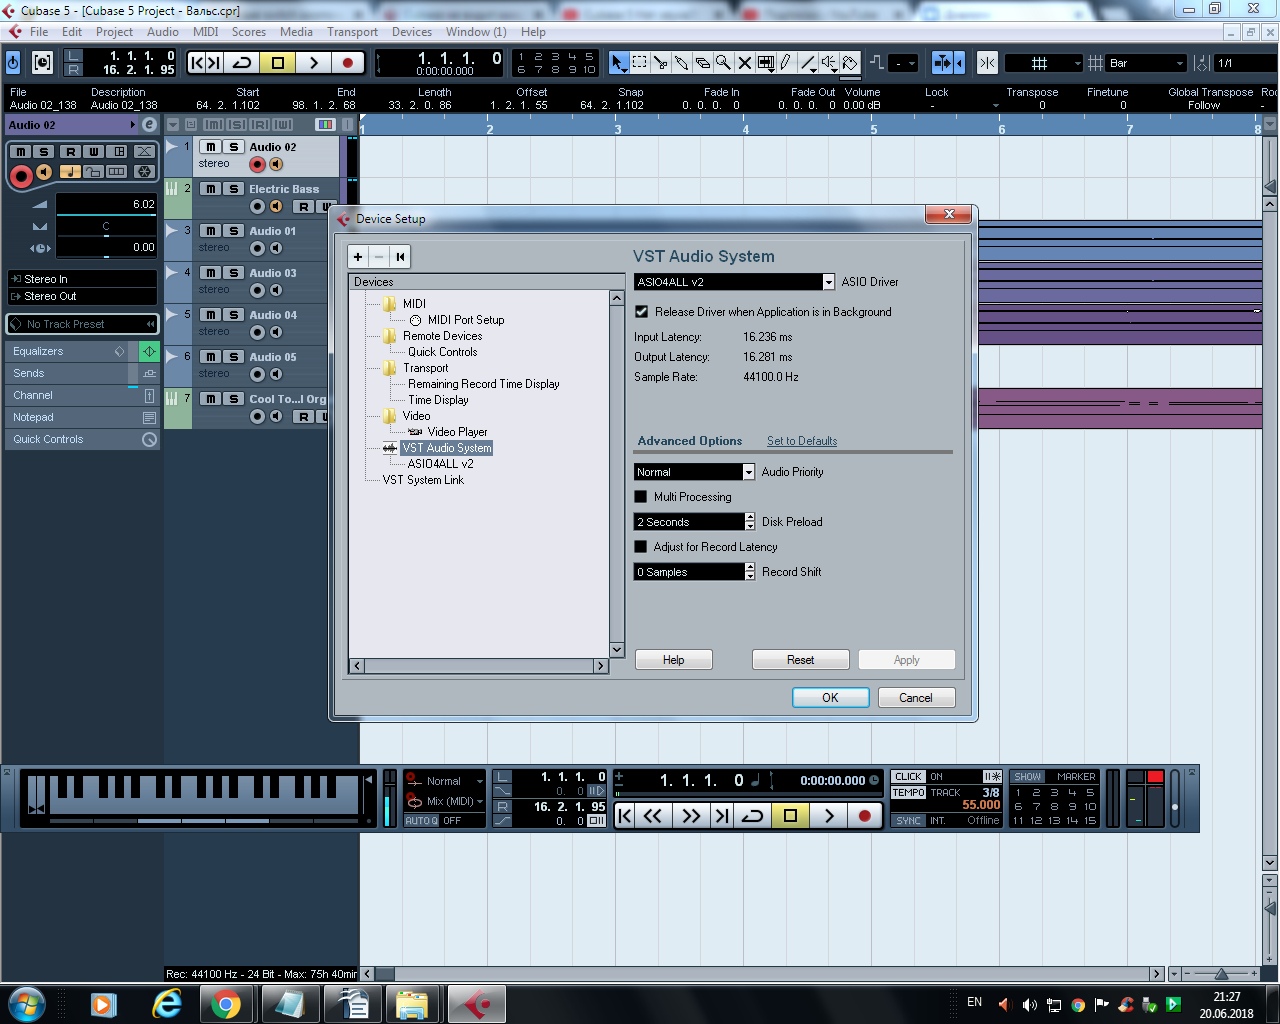The image size is (1280, 1024).
Task: Toggle Release Driver in Background checkbox
Action: point(642,312)
